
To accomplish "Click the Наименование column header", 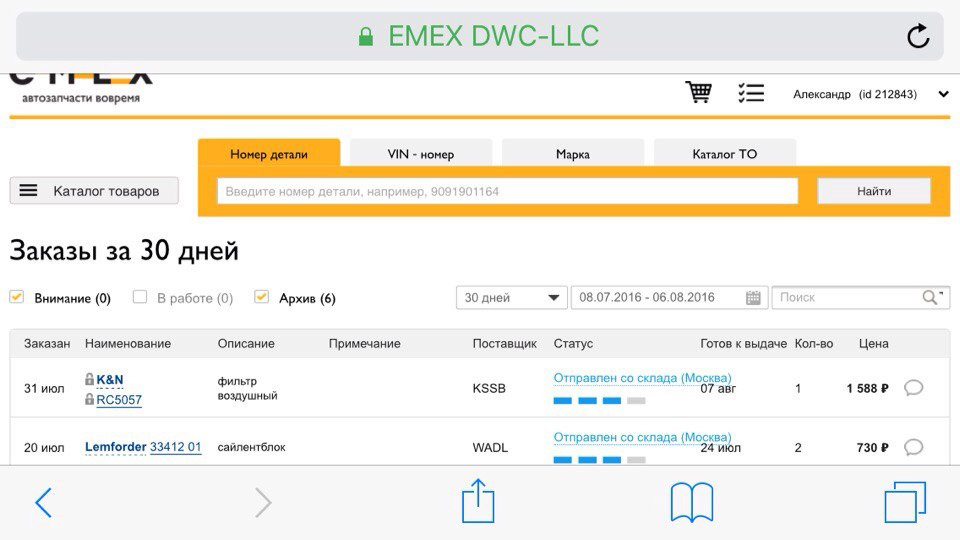I will click(128, 343).
